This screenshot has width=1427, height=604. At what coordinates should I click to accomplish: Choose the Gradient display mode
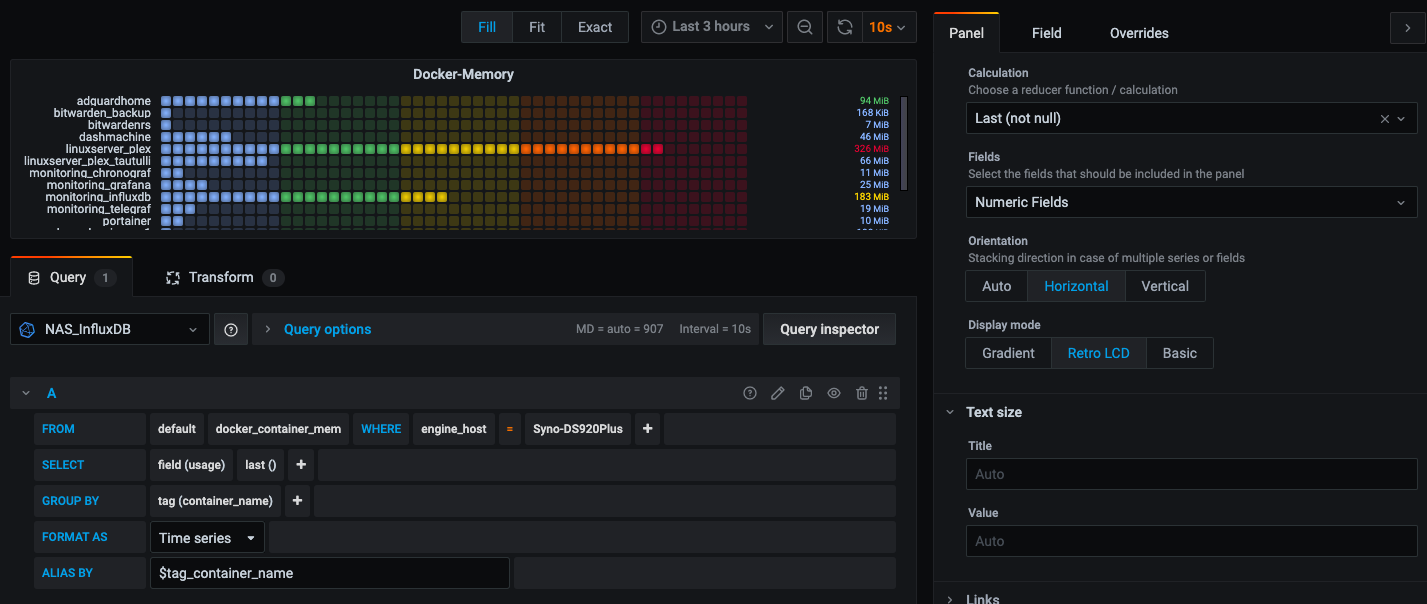[1008, 353]
